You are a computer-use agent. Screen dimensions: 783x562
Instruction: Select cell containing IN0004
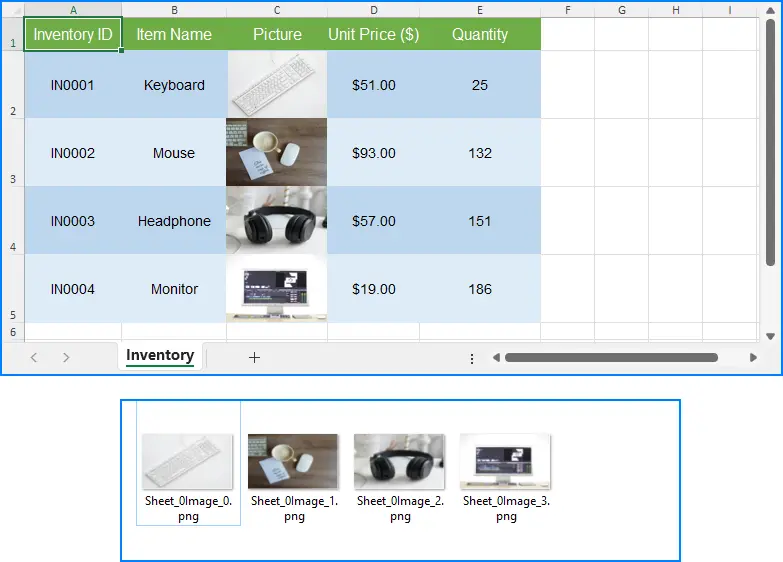click(x=73, y=289)
